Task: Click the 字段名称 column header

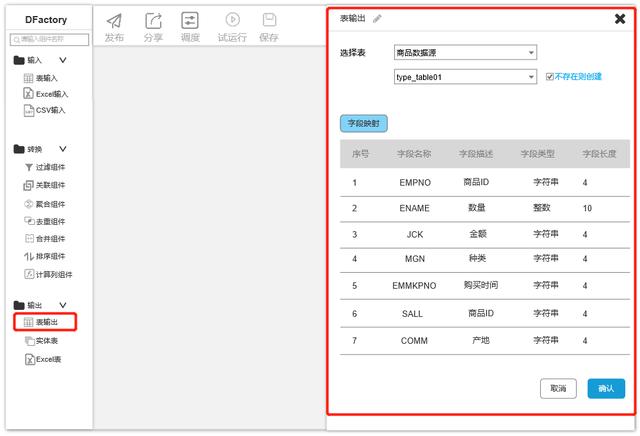Action: tap(414, 154)
